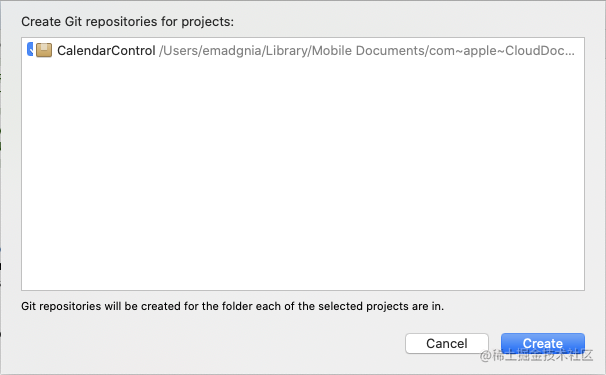
Task: Click the word 'projects:' in the heading
Action: click(x=208, y=22)
